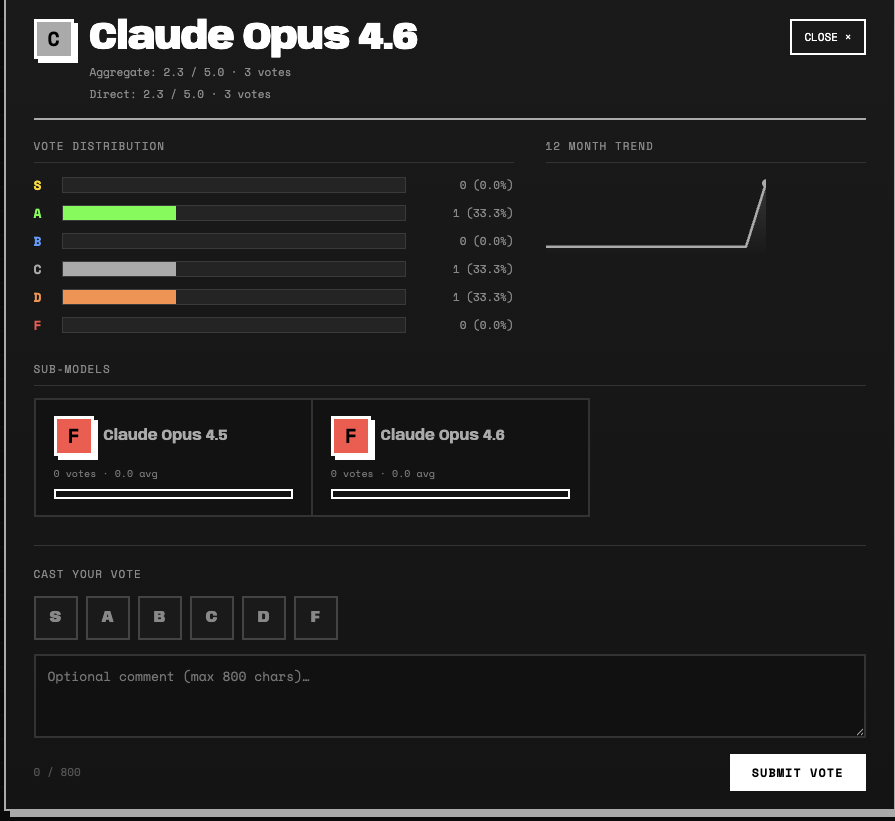895x821 pixels.
Task: Click the C grade badge beside title
Action: (54, 39)
